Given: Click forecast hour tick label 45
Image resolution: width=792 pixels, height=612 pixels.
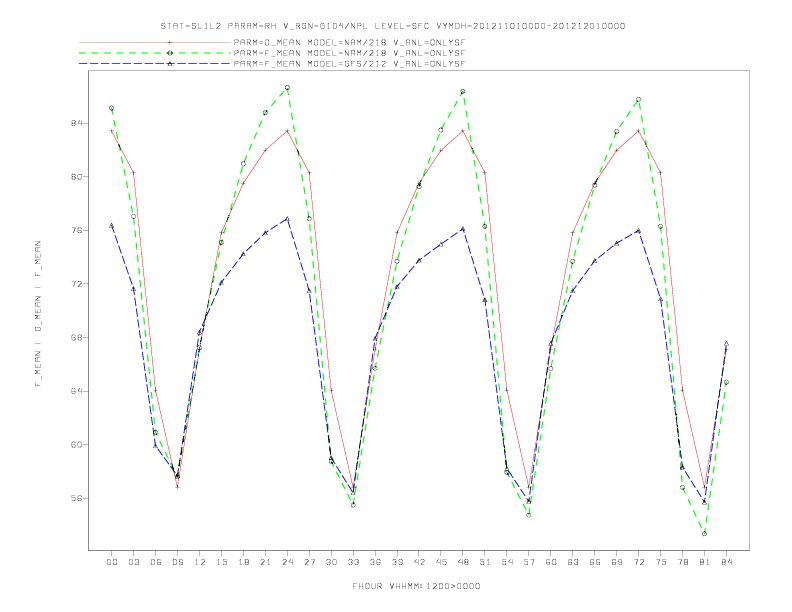Looking at the screenshot, I should click(441, 562).
